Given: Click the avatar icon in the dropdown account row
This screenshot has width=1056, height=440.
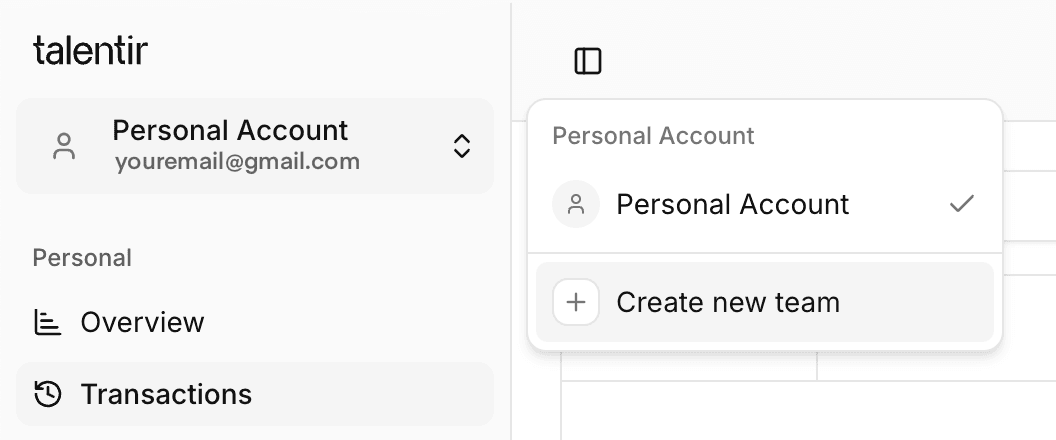Looking at the screenshot, I should click(576, 205).
